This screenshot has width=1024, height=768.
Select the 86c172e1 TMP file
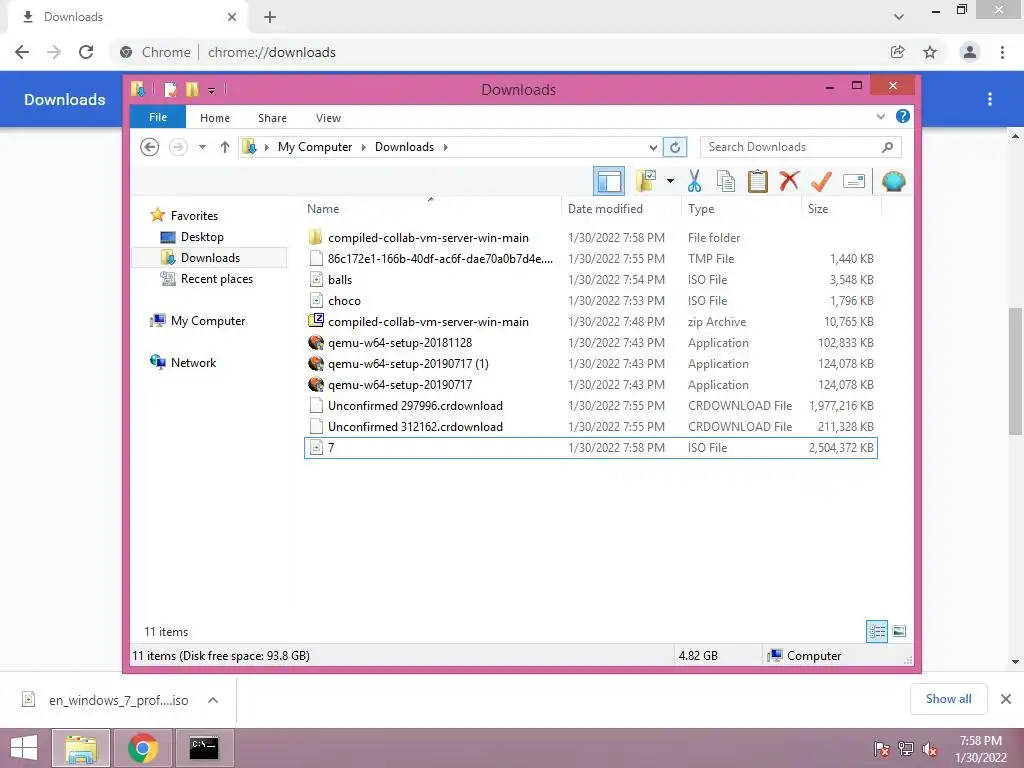click(x=590, y=259)
